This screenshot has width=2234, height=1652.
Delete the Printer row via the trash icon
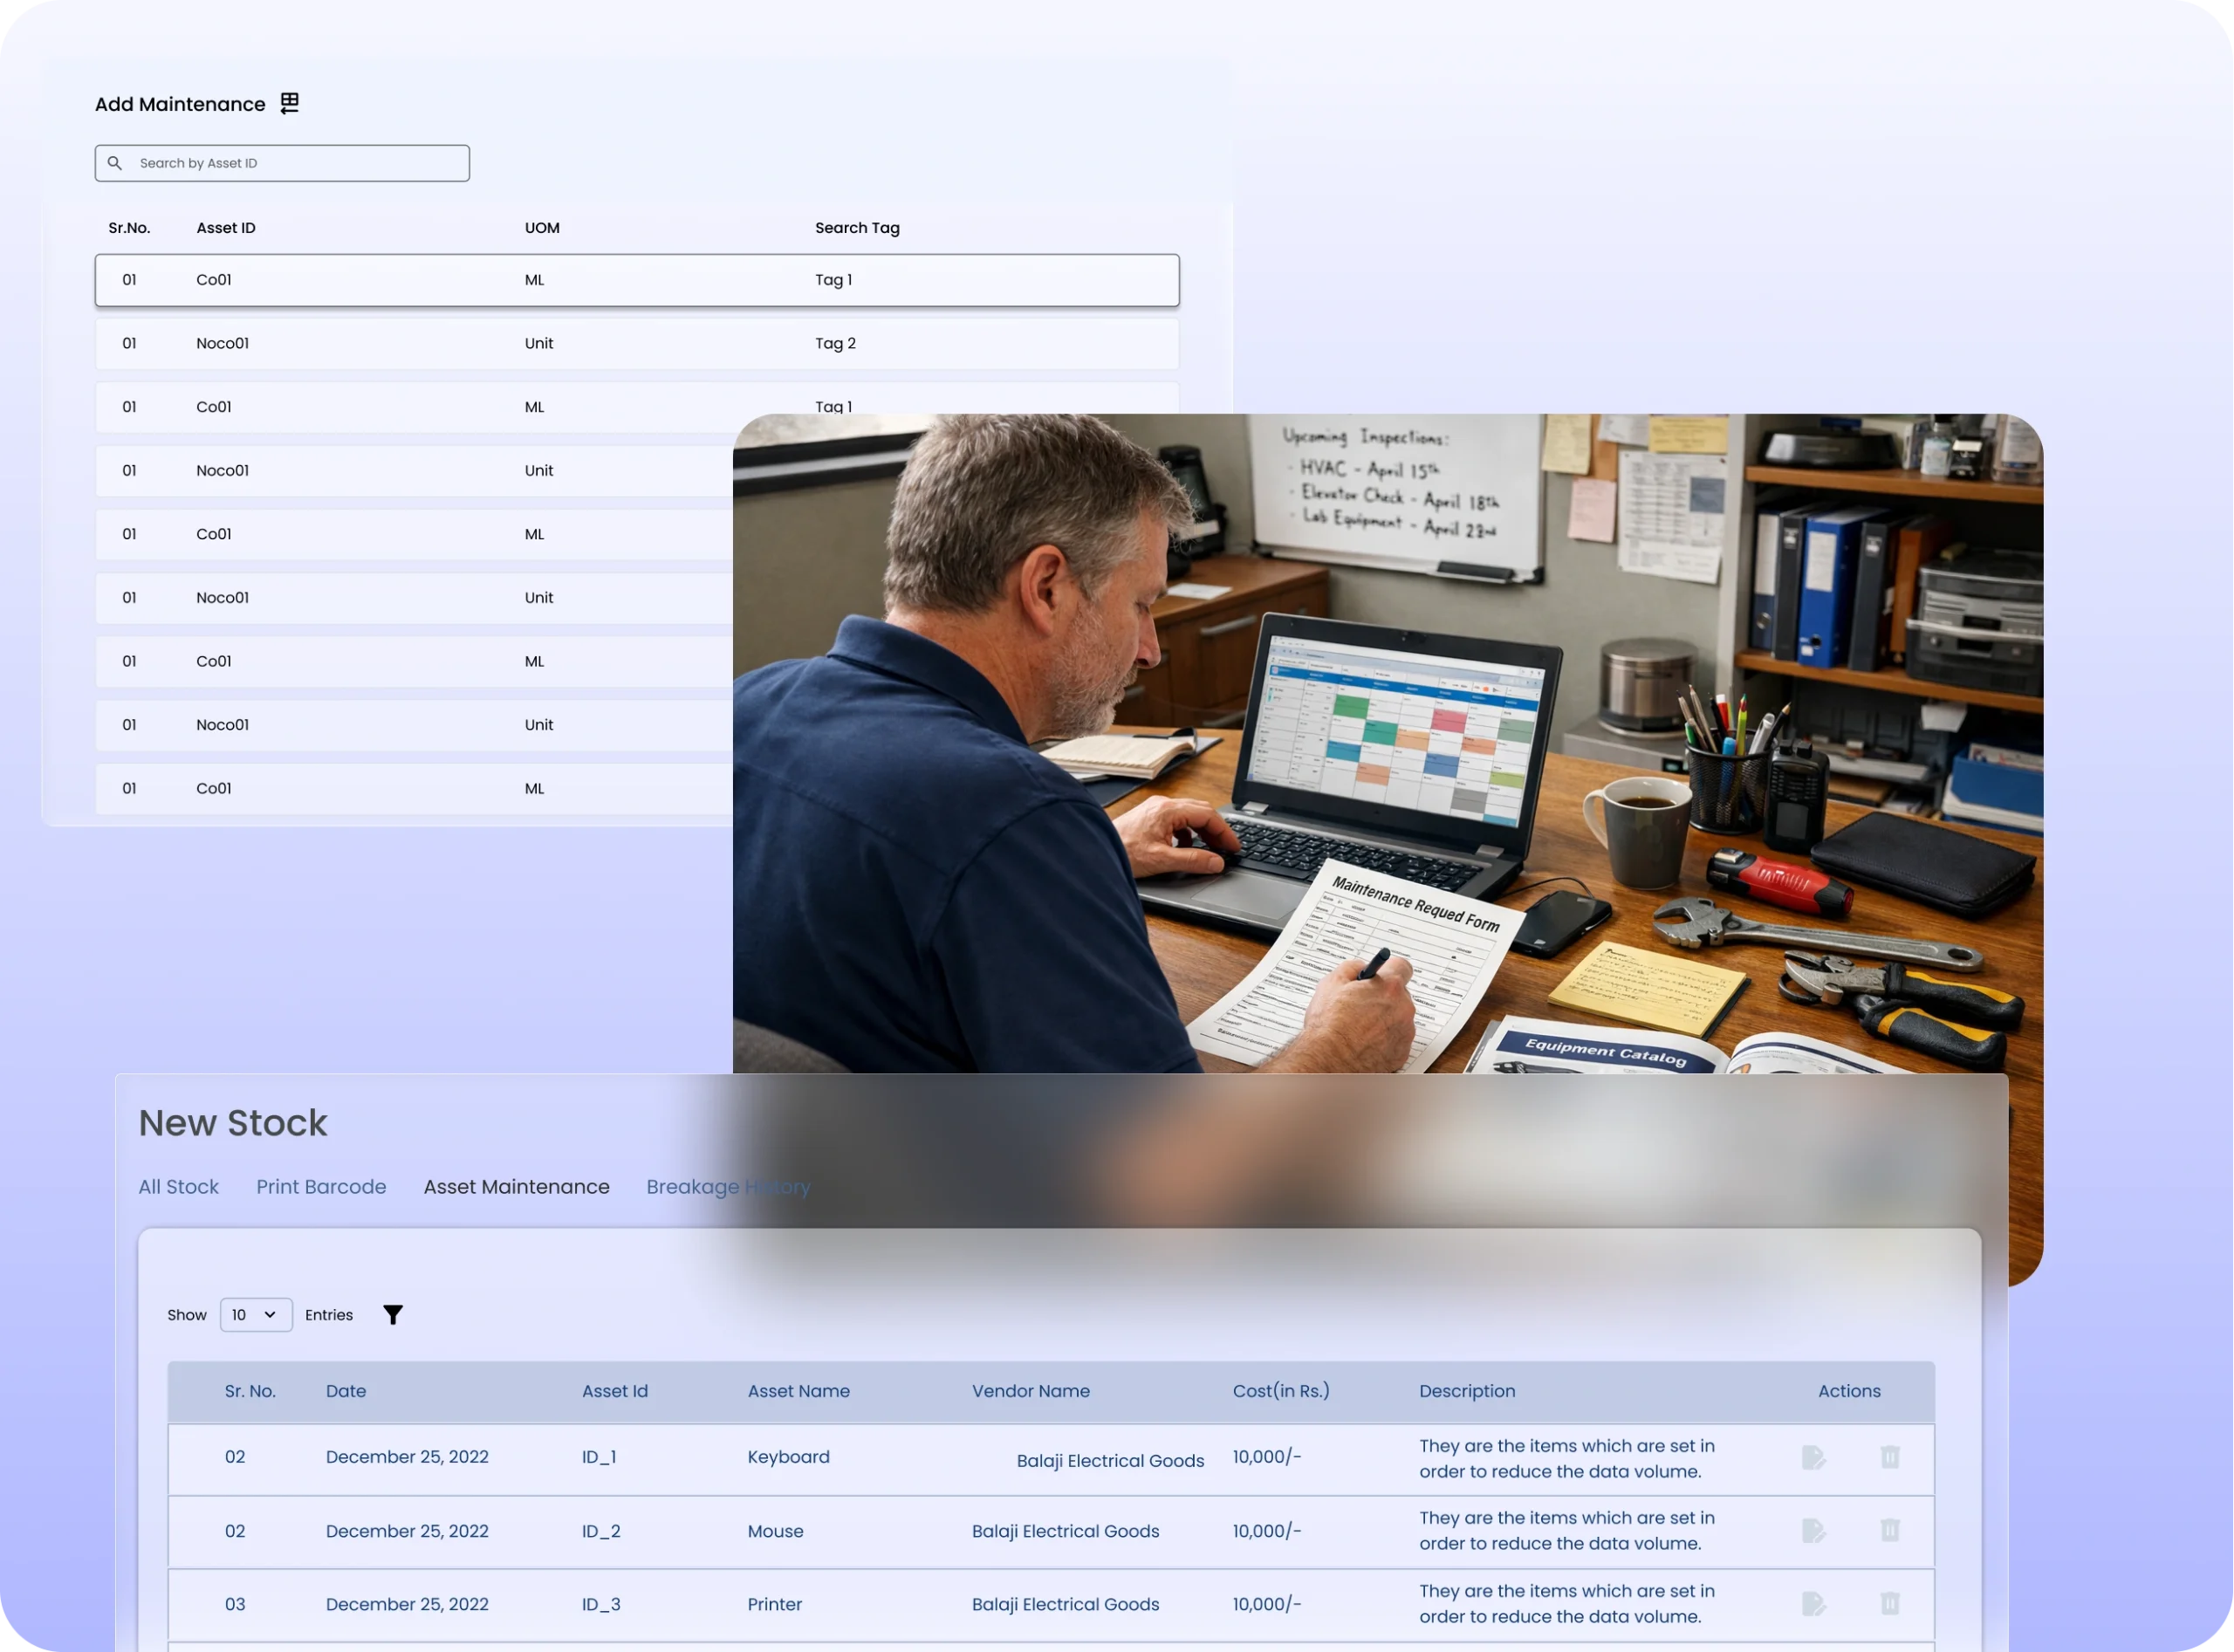(1889, 1604)
